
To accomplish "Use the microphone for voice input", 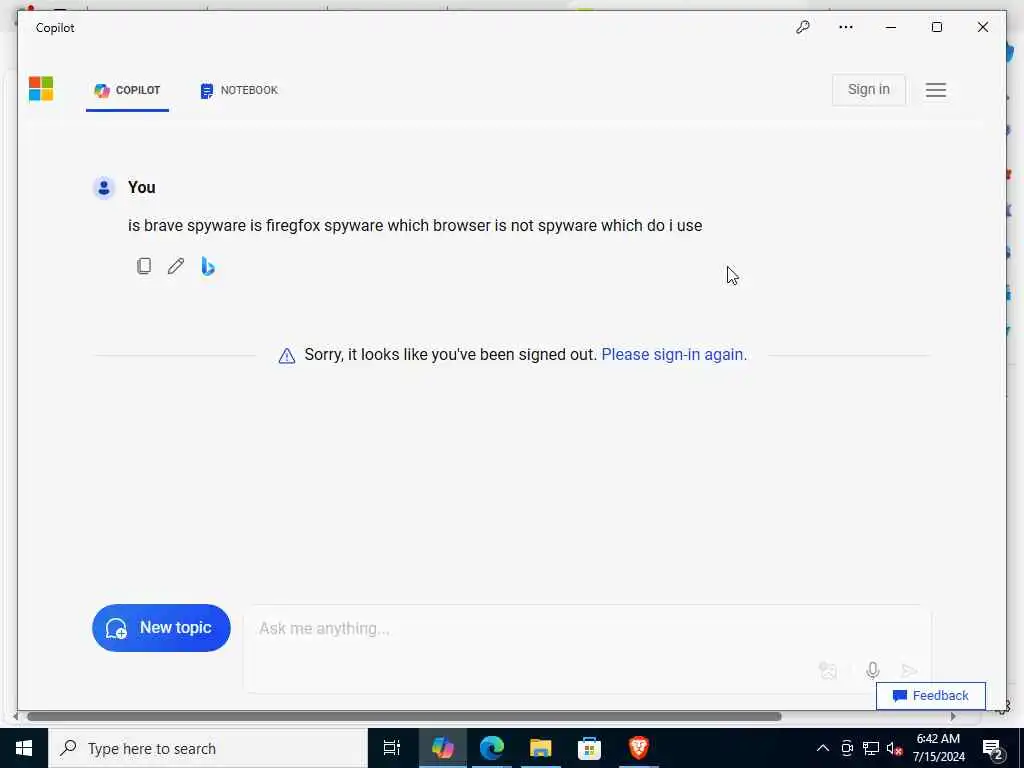I will coord(872,671).
